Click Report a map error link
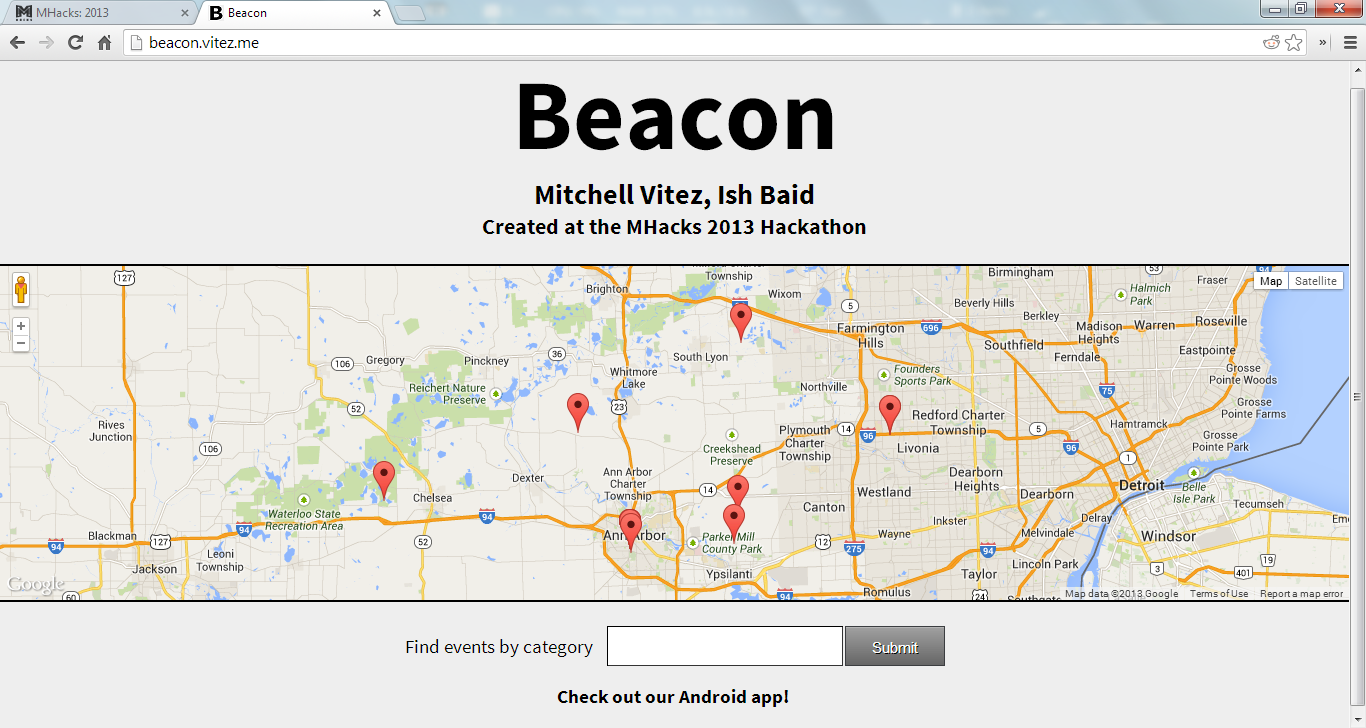Viewport: 1366px width, 728px height. pyautogui.click(x=1302, y=594)
